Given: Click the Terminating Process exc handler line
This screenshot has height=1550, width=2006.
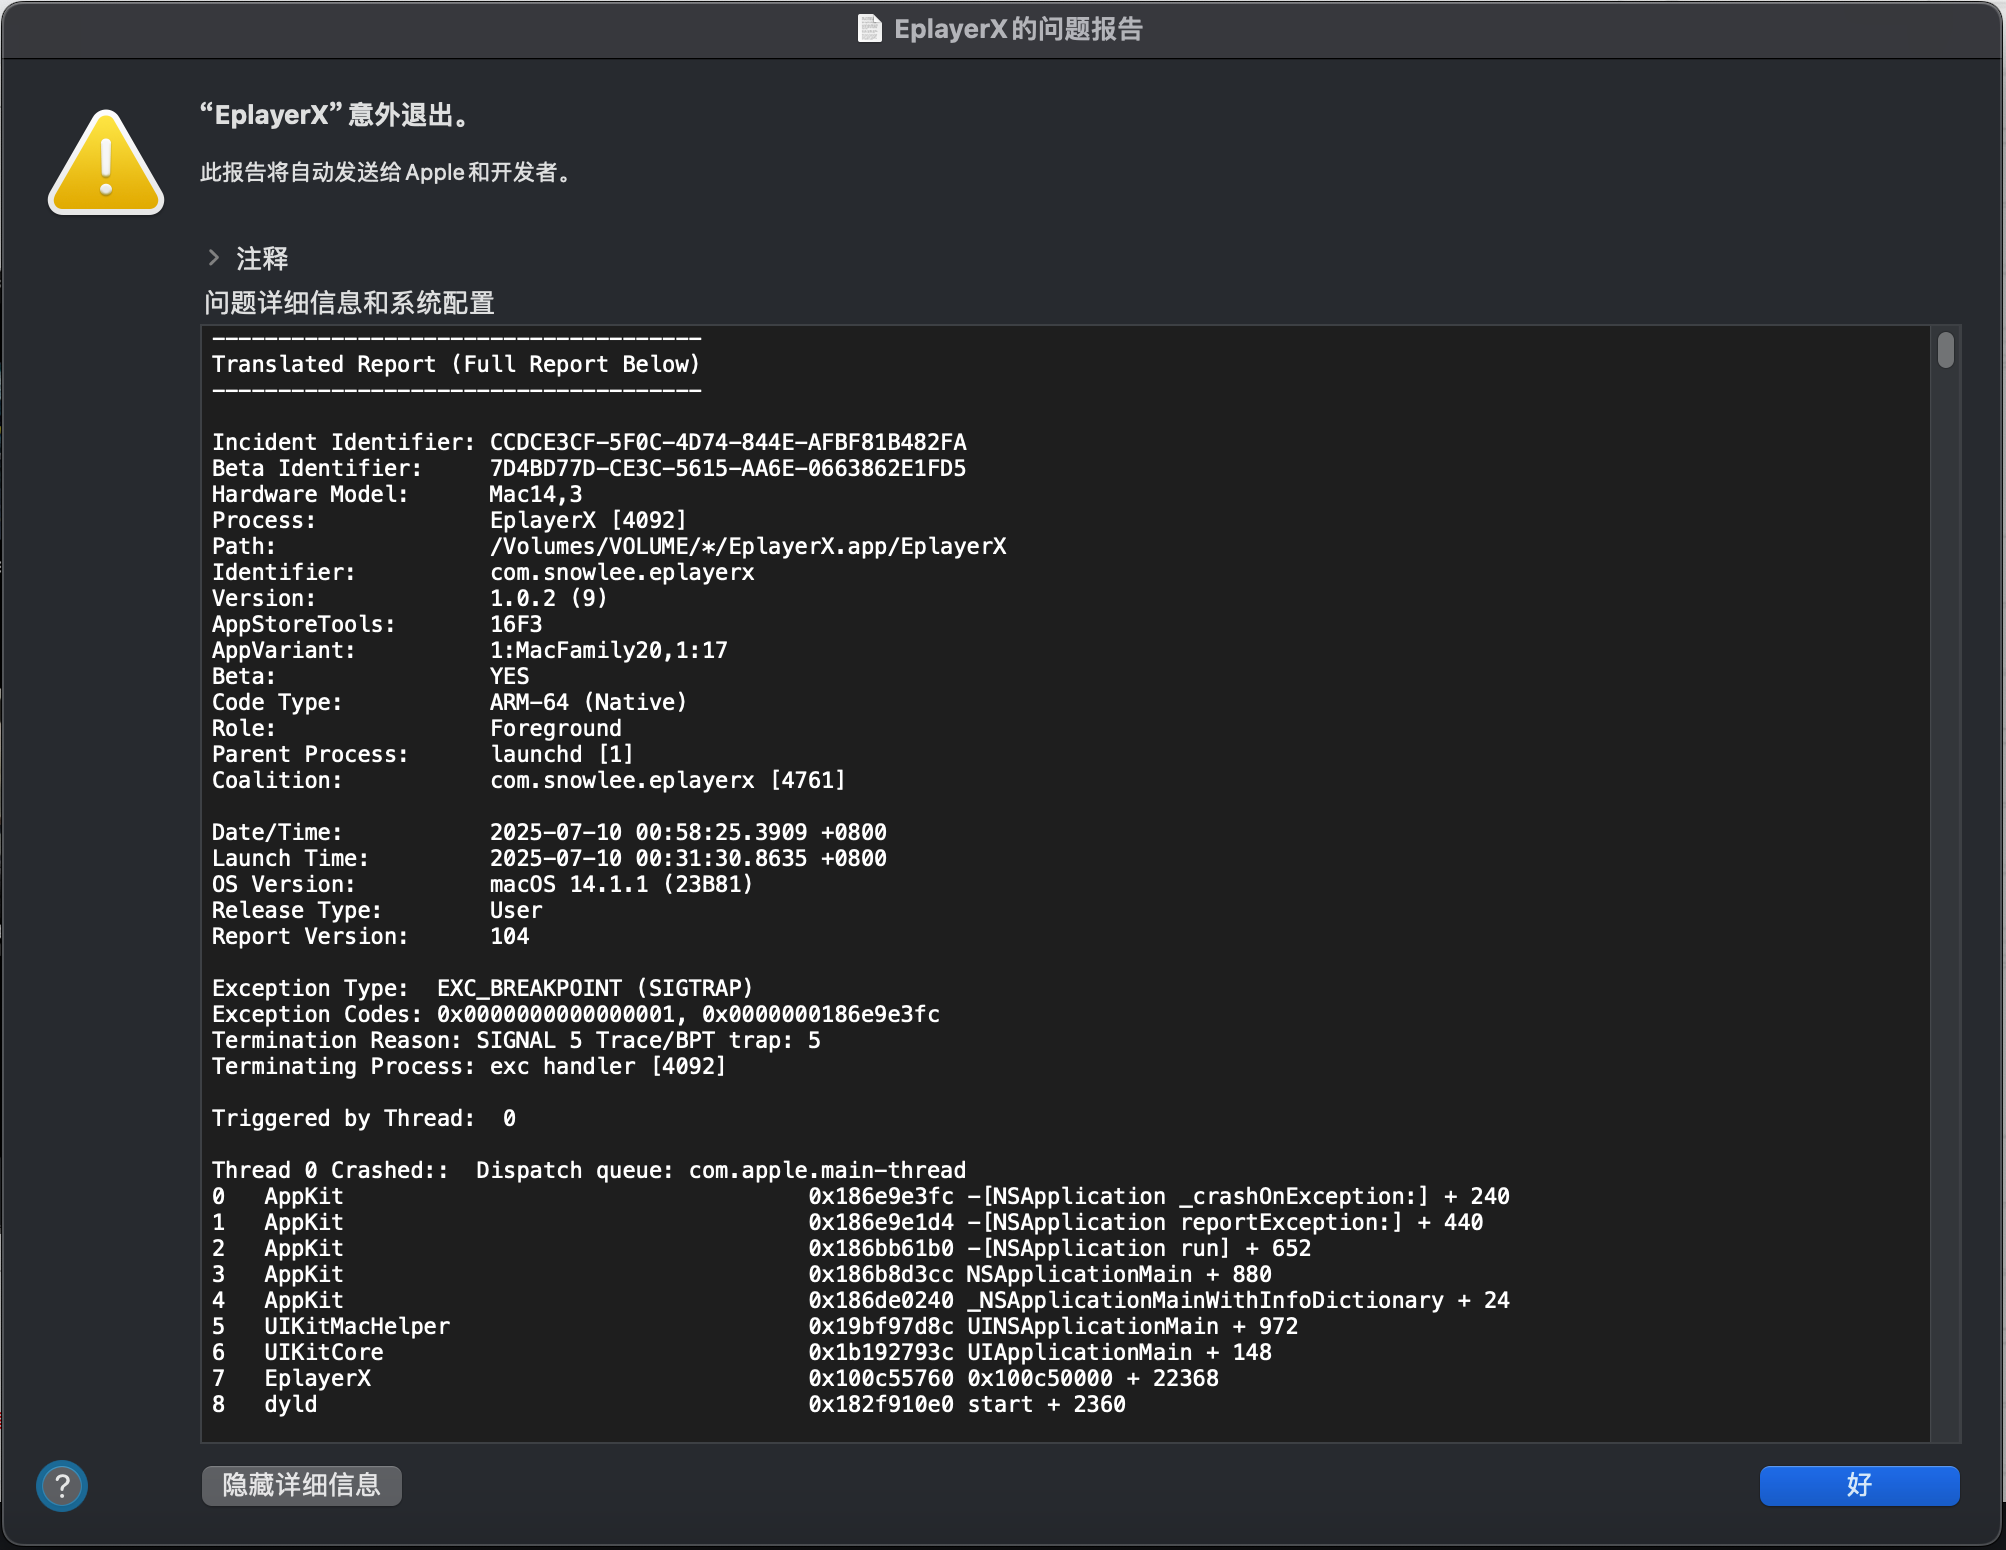Looking at the screenshot, I should coord(469,1066).
